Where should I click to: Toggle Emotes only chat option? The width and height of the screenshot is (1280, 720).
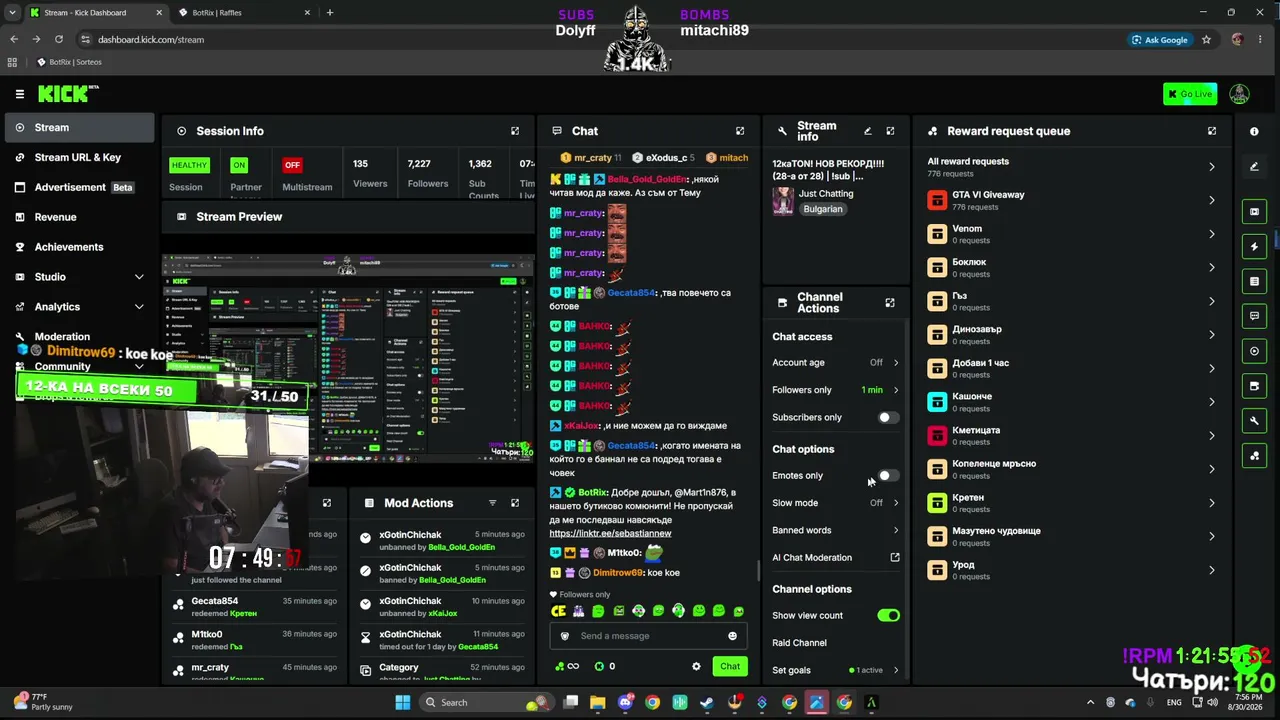tap(887, 476)
